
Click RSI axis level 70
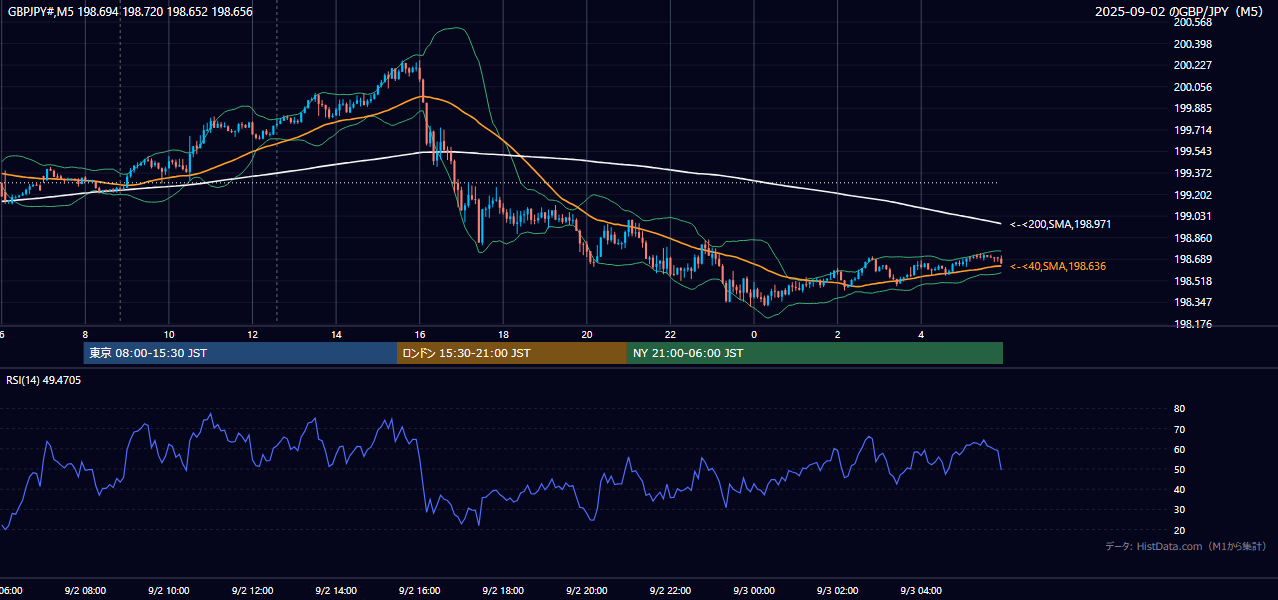1179,429
